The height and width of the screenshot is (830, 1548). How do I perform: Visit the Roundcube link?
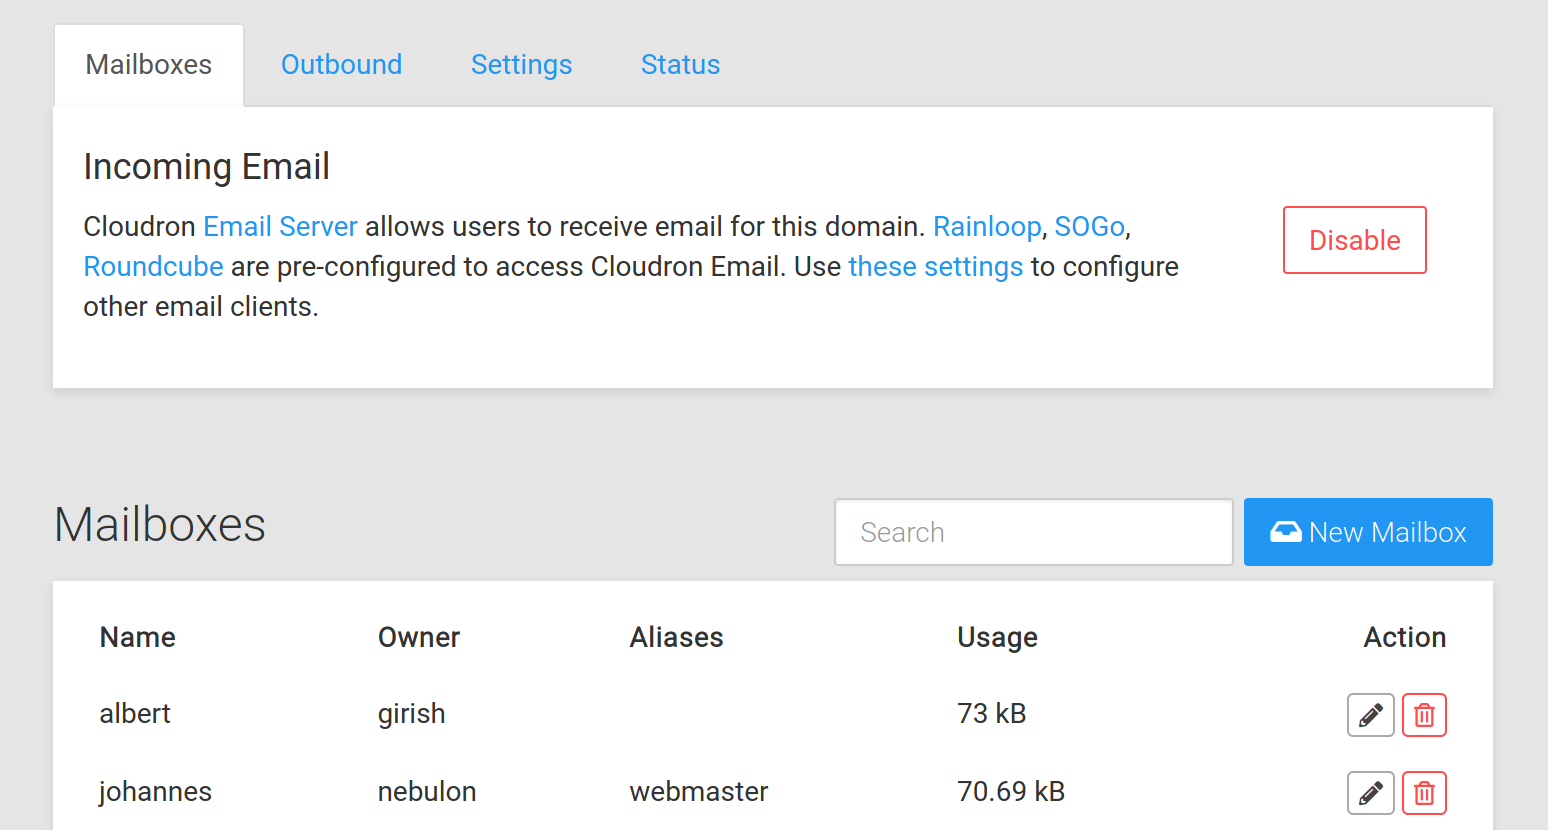pyautogui.click(x=153, y=267)
